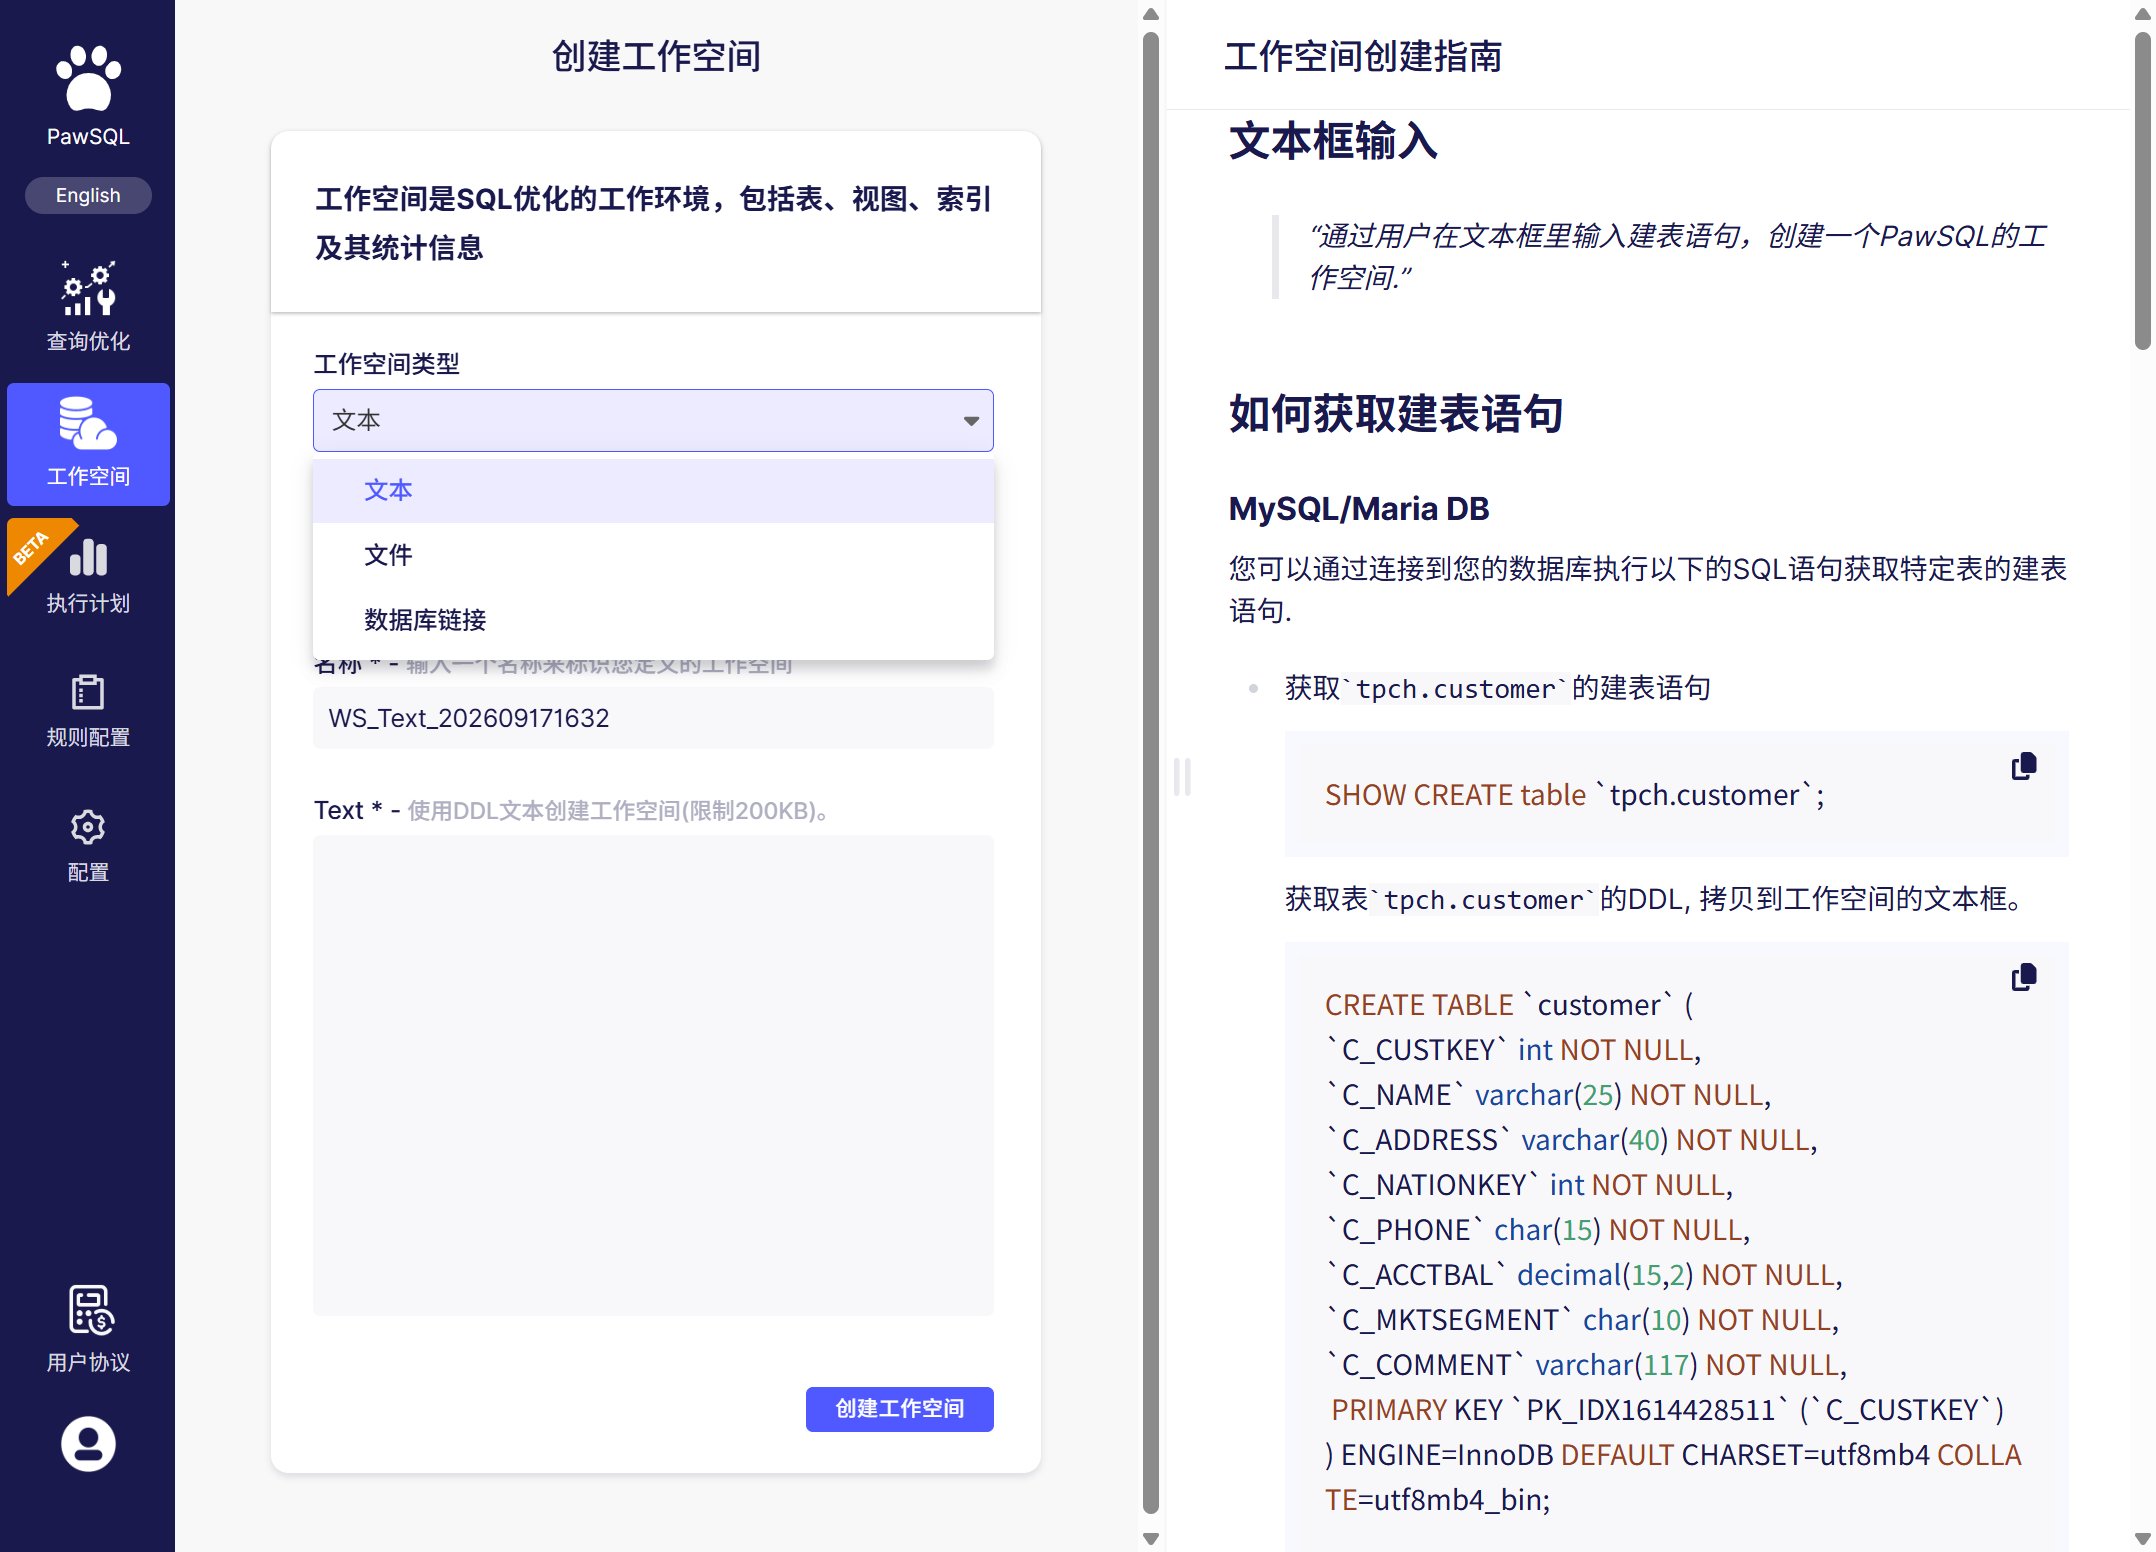This screenshot has height=1552, width=2156.
Task: Click the workspace name input WS_Text_202609171632
Action: 653,718
